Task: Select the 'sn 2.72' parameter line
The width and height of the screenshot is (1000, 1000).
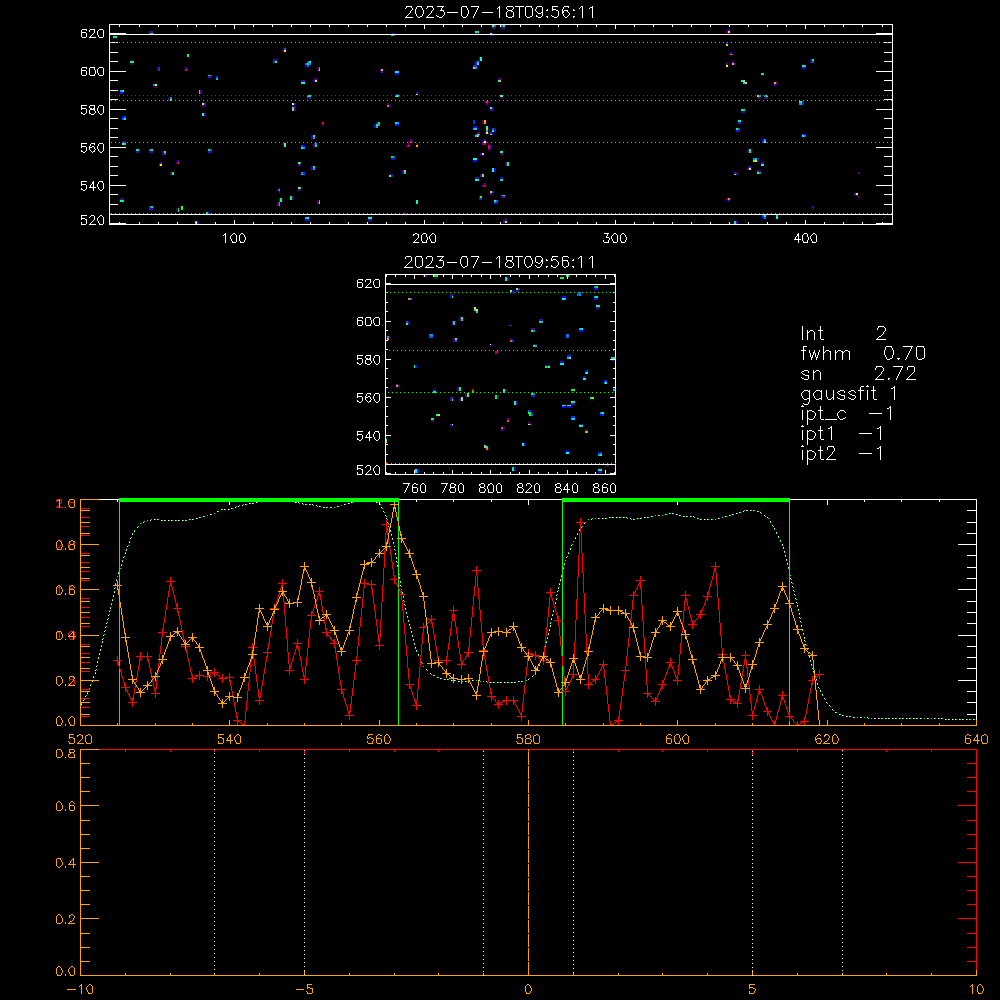Action: [858, 373]
